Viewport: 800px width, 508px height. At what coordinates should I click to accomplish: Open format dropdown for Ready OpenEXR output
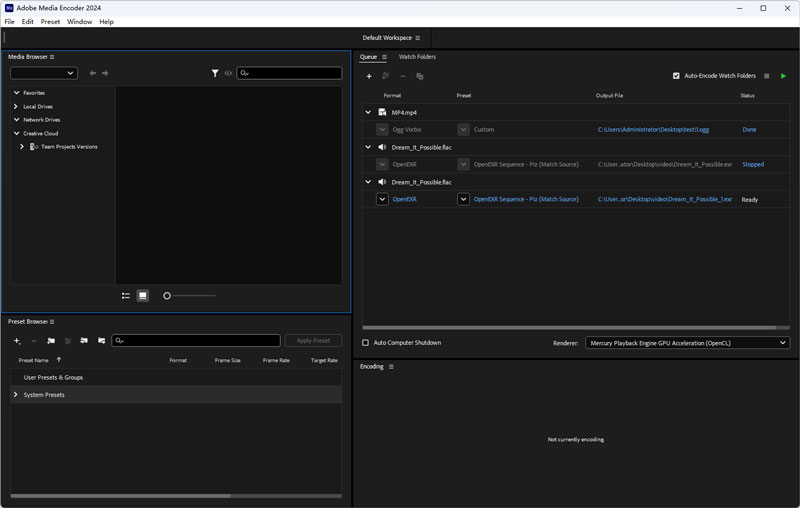(382, 199)
